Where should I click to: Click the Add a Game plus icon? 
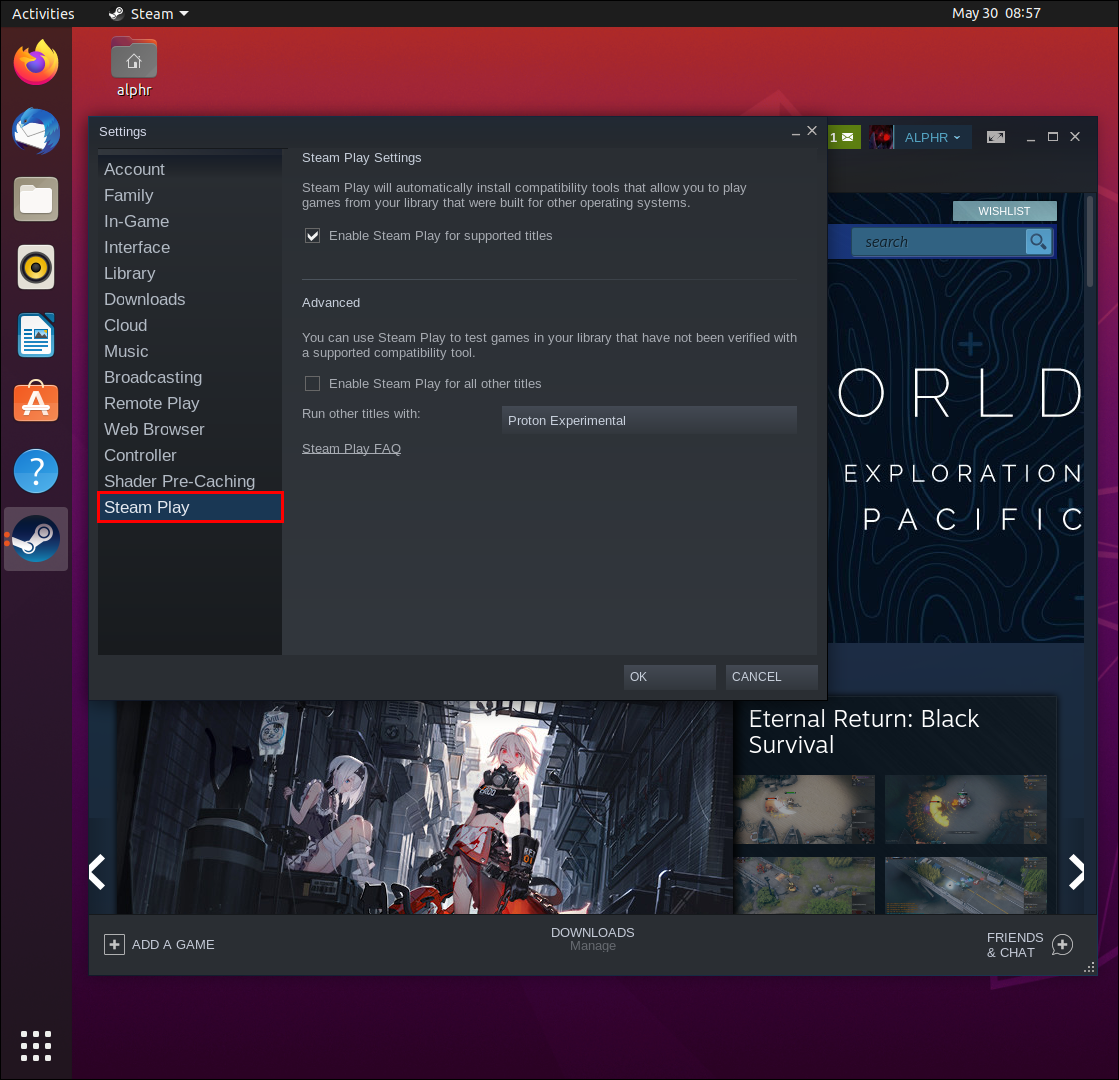coord(115,944)
